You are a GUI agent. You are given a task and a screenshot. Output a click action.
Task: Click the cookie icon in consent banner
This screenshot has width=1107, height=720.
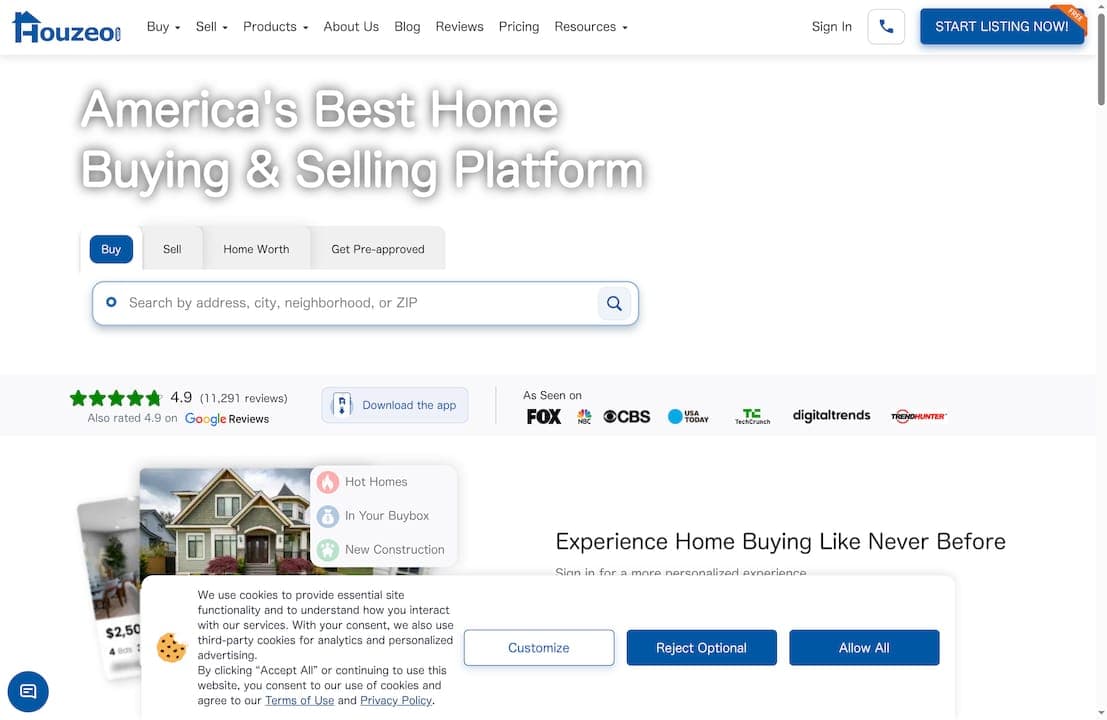[x=171, y=647]
